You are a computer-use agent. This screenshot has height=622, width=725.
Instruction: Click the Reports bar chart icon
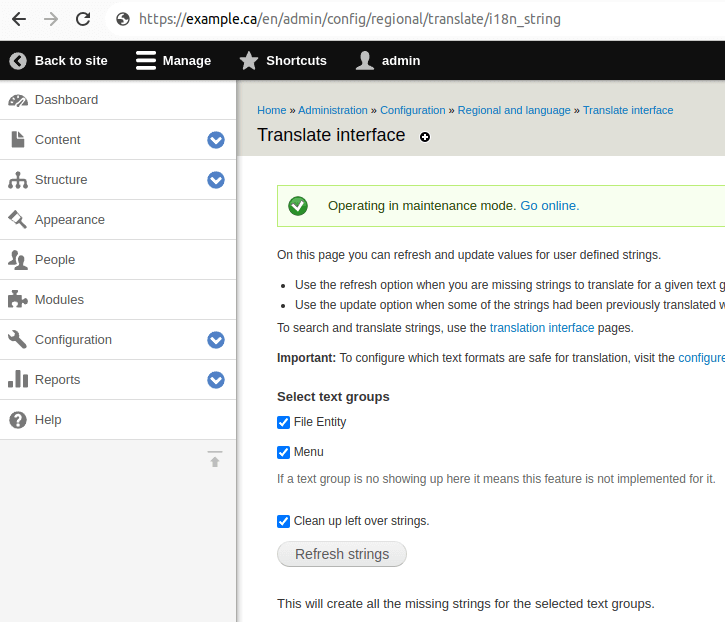[18, 379]
